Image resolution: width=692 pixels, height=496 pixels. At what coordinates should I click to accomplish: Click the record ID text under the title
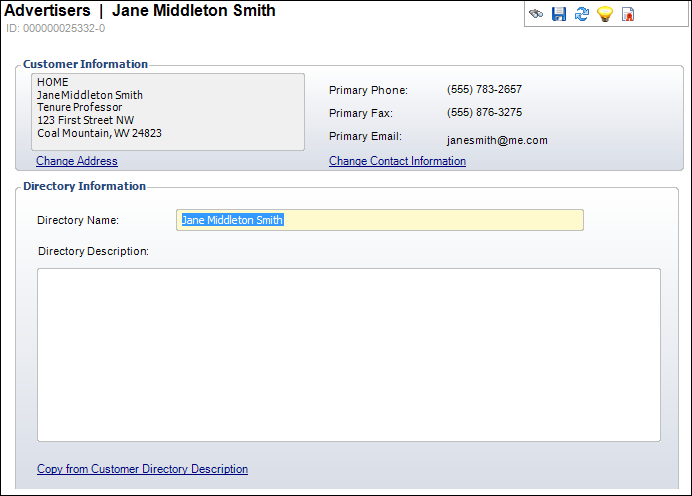pyautogui.click(x=55, y=28)
